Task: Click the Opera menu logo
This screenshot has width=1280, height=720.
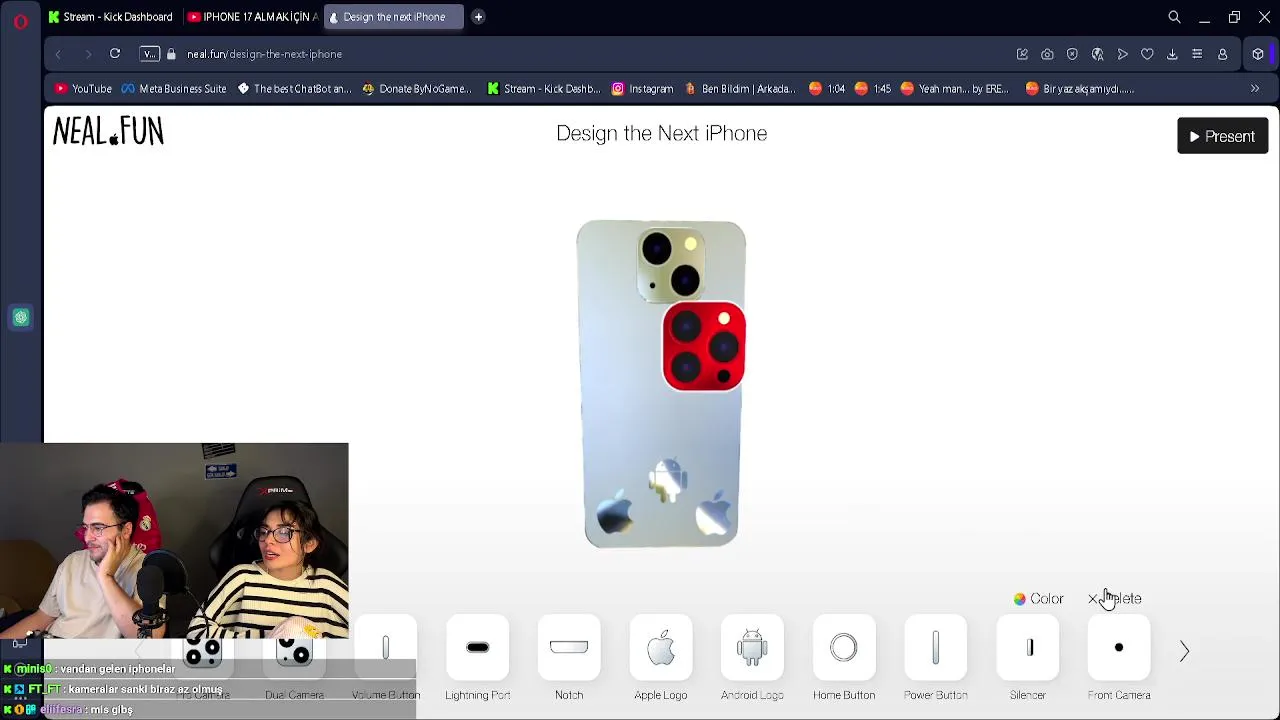Action: tap(20, 21)
